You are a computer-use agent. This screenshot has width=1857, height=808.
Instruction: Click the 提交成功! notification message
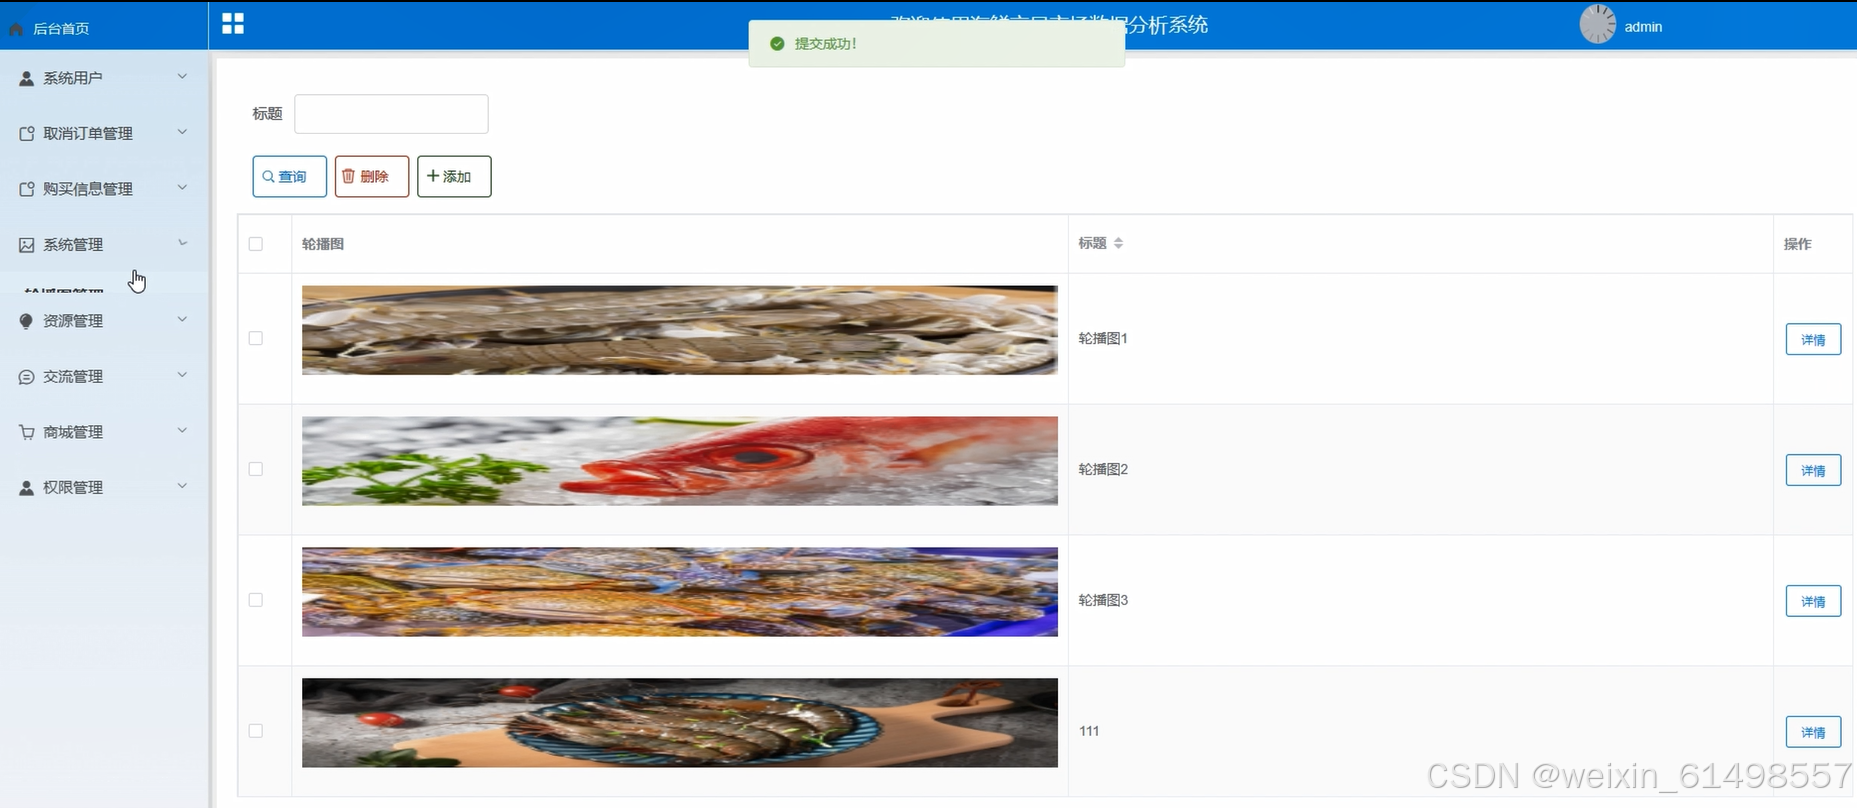pos(825,44)
